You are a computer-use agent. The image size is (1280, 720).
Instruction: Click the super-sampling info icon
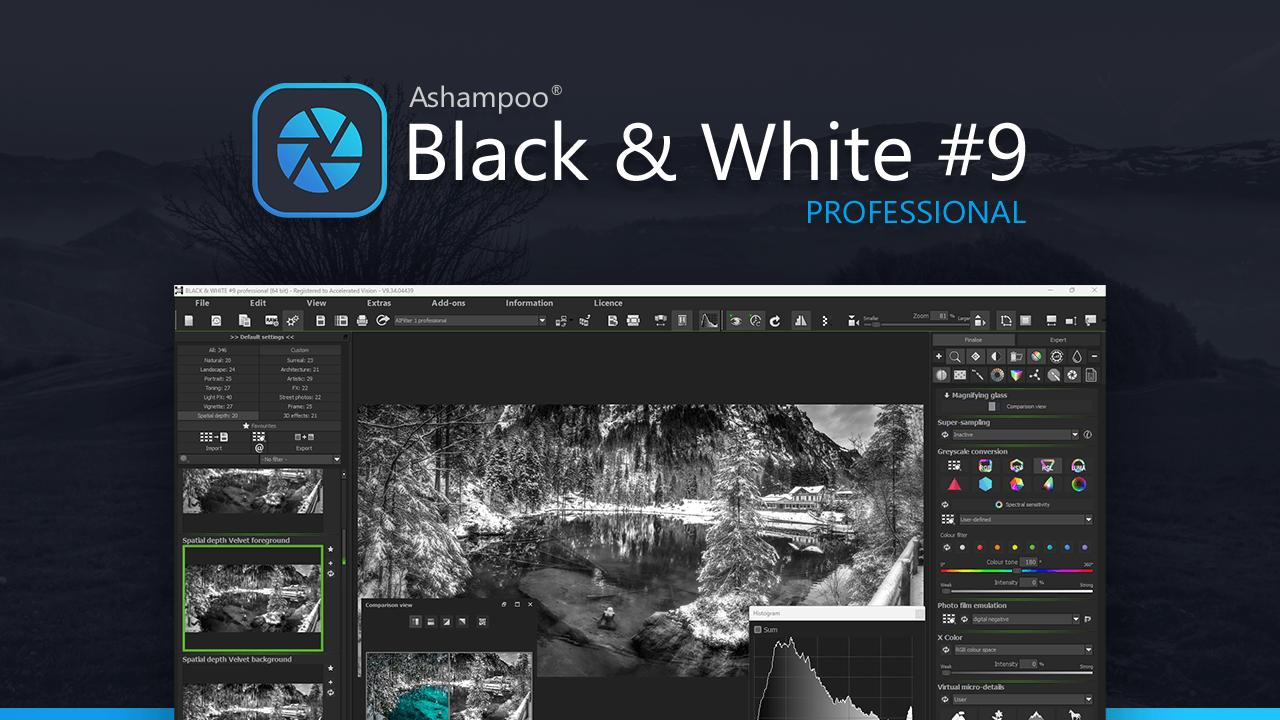(1087, 435)
